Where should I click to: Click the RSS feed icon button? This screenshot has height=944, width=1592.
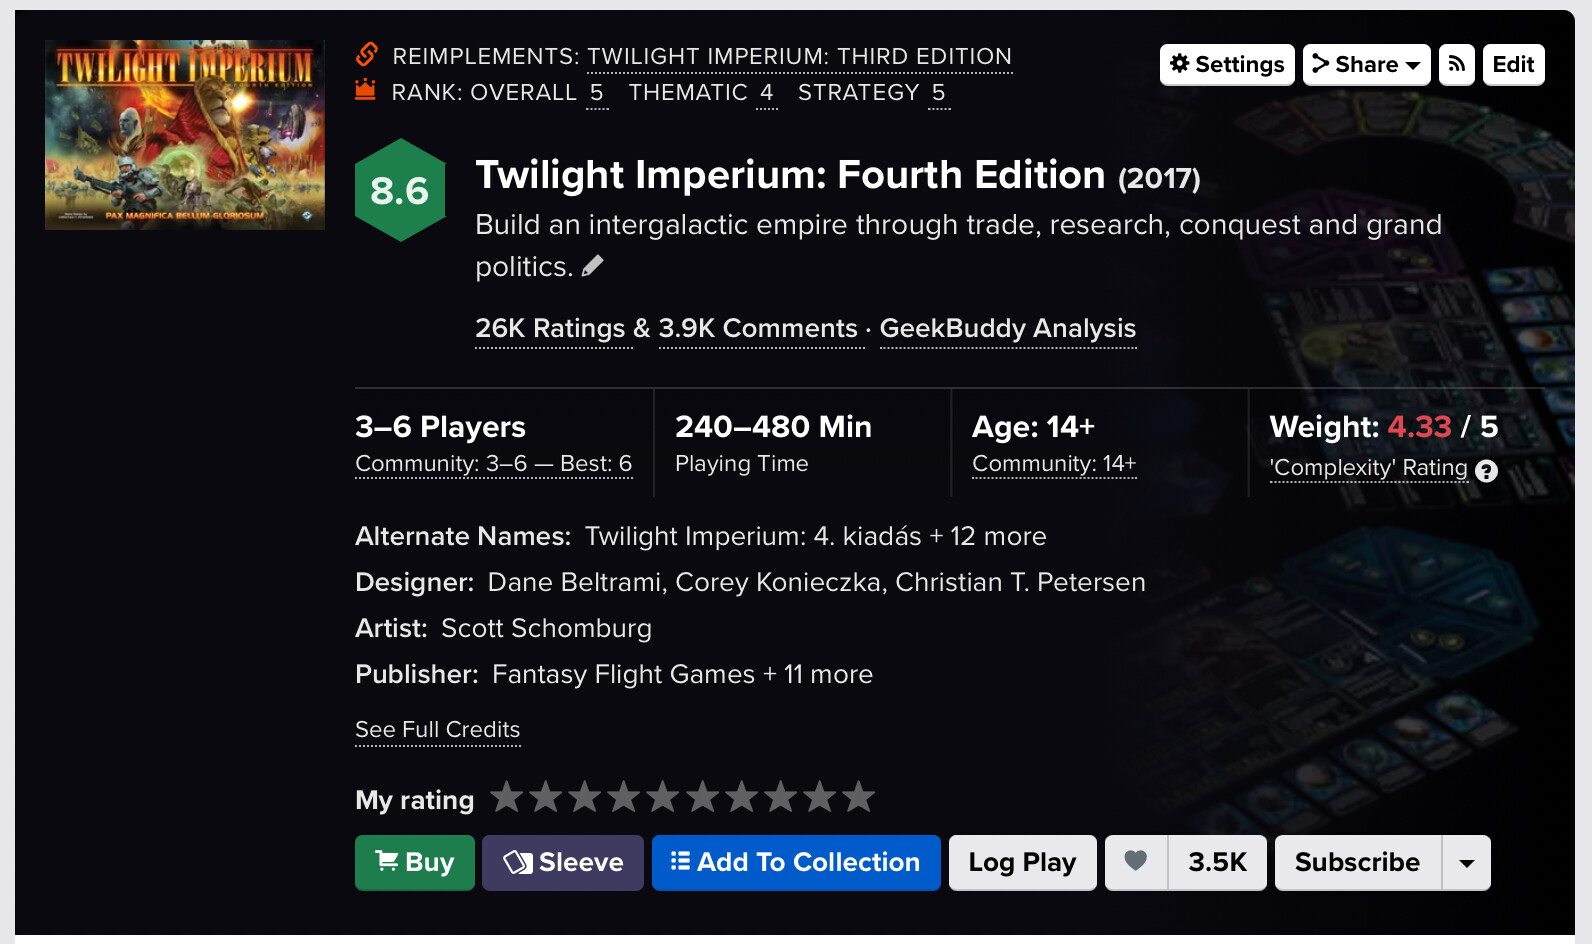click(x=1456, y=65)
